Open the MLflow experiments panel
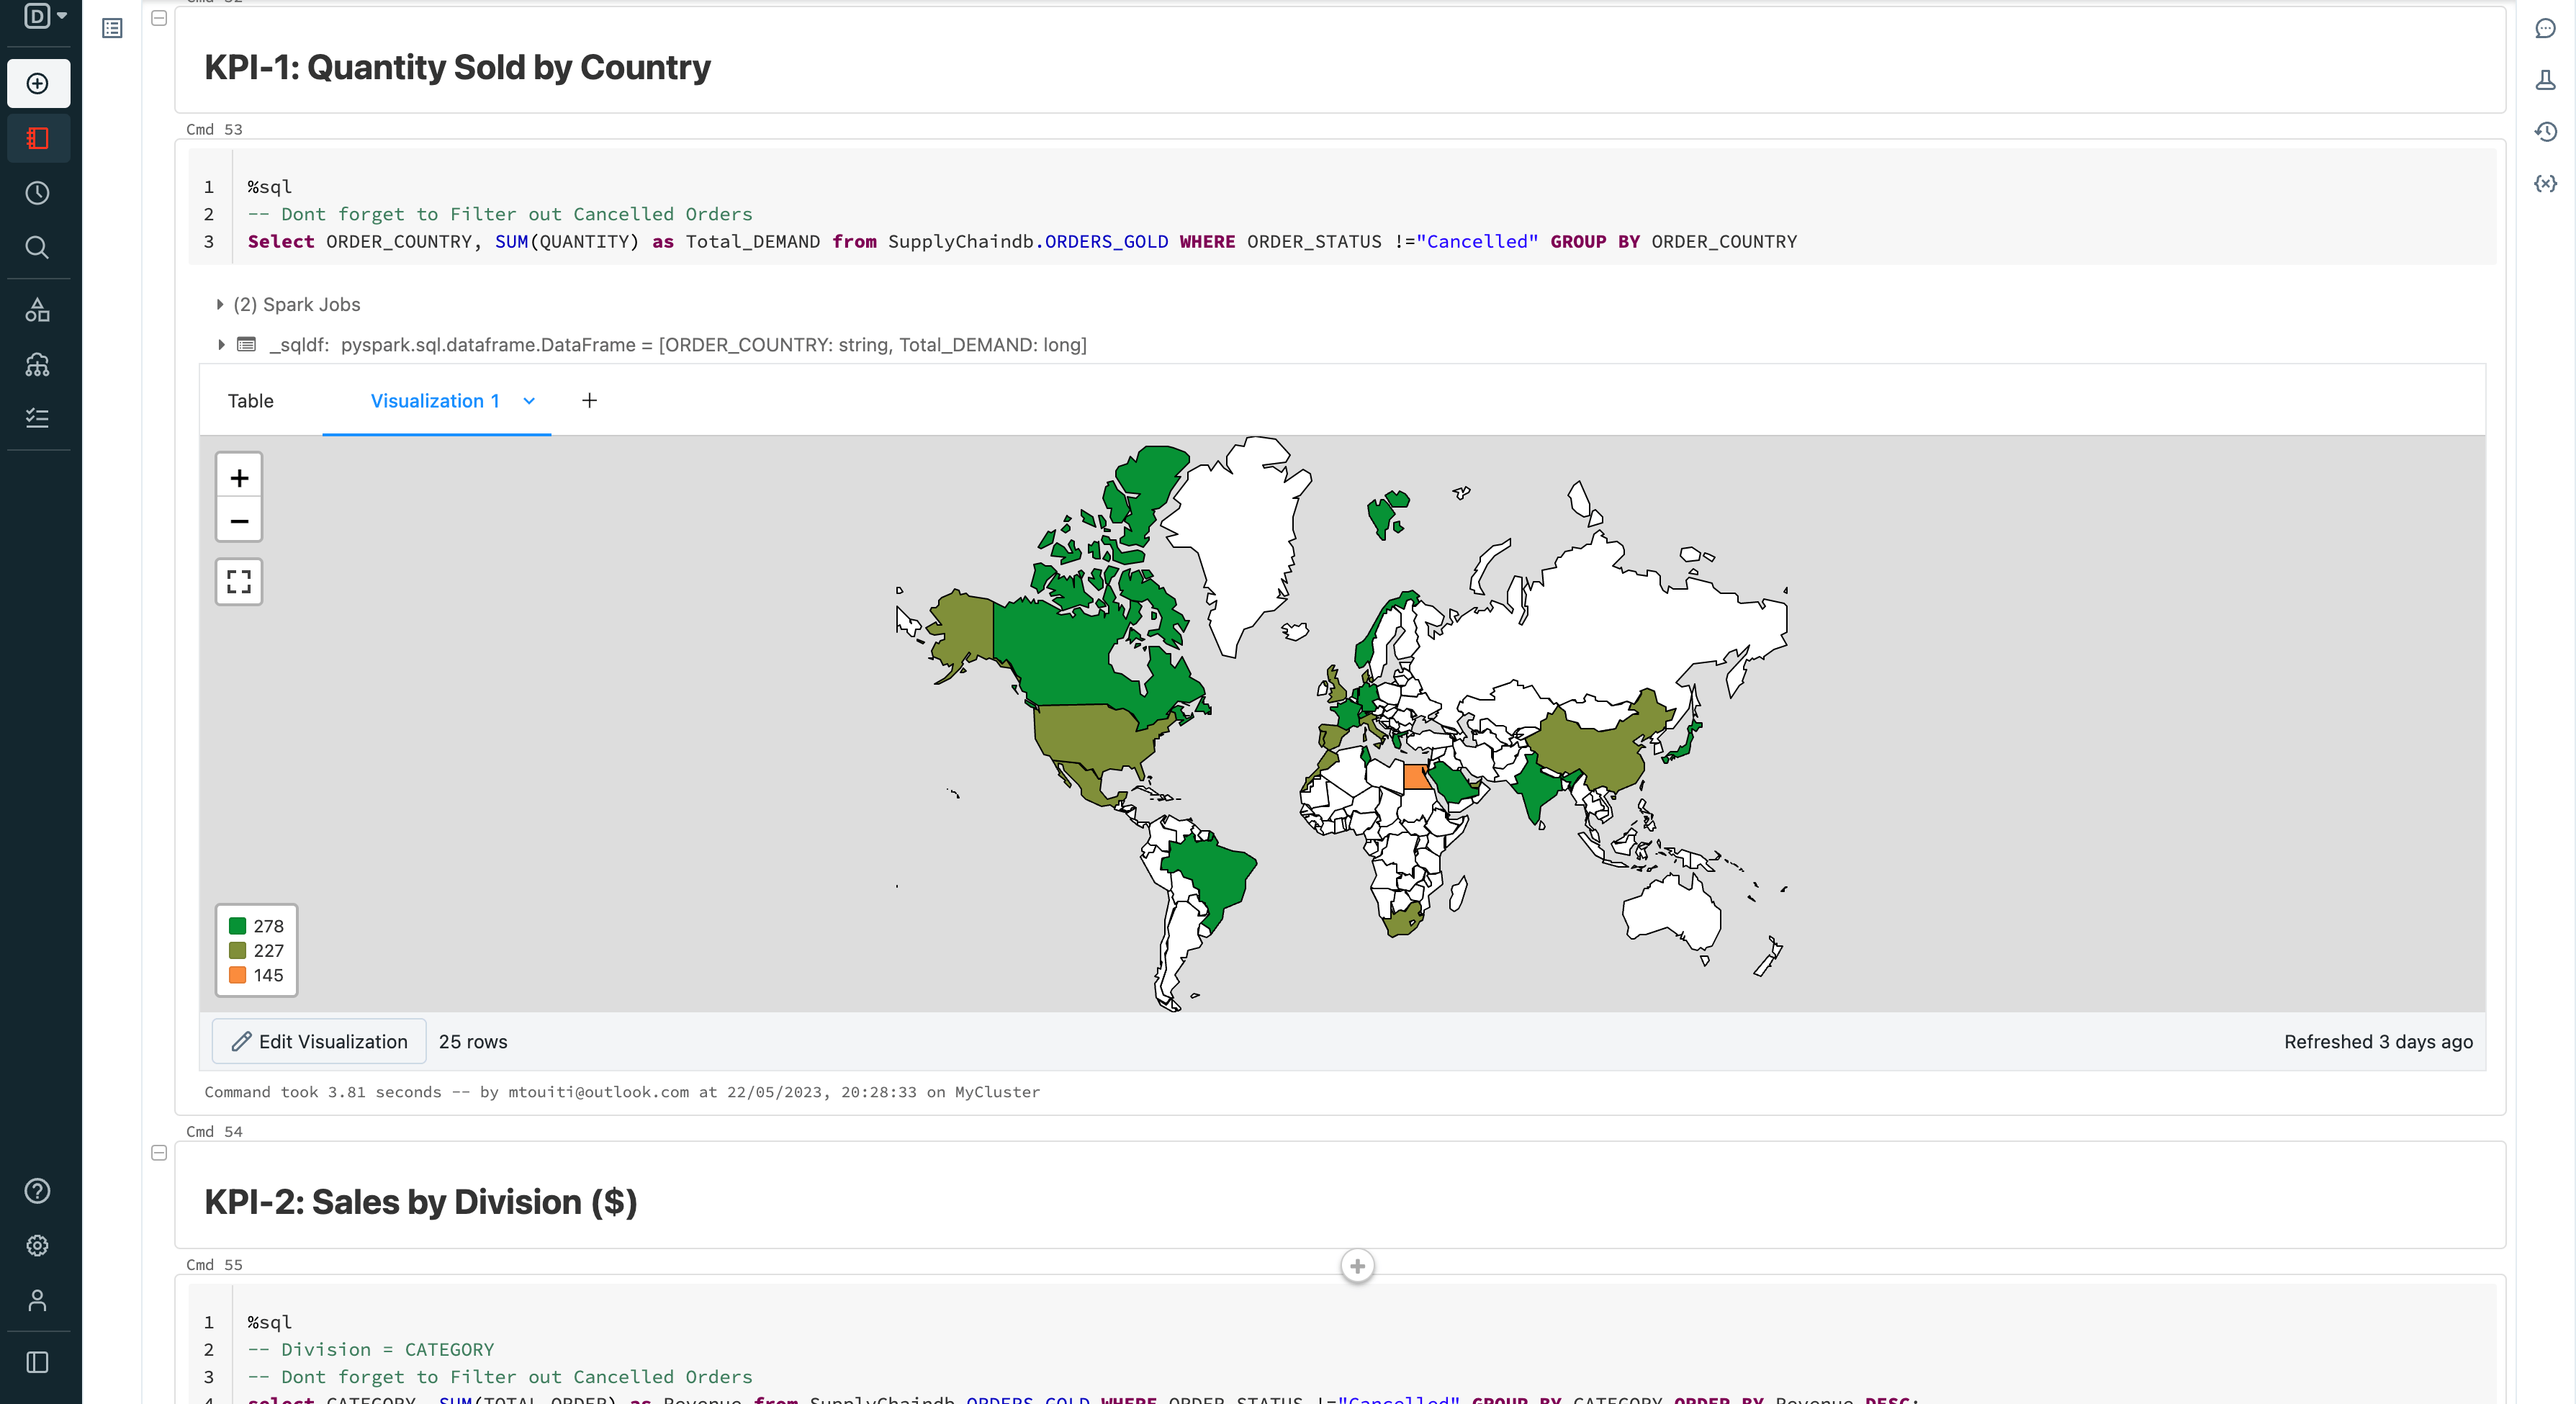2576x1404 pixels. [2545, 81]
